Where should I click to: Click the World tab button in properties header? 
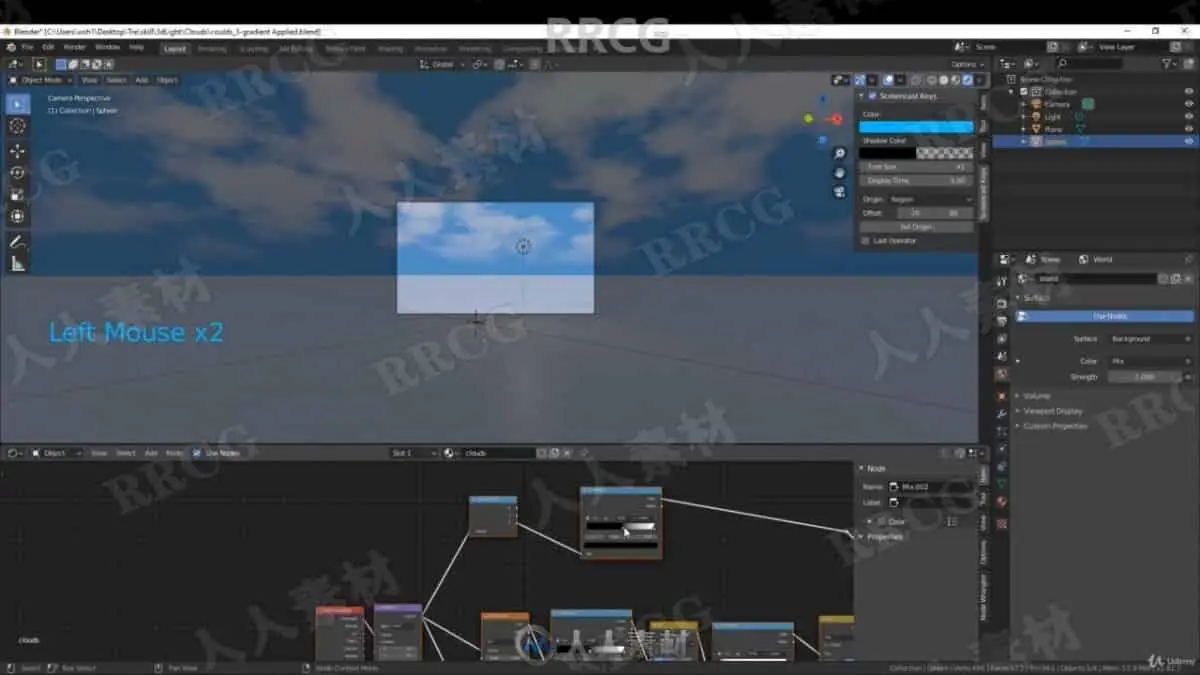[x=1096, y=259]
